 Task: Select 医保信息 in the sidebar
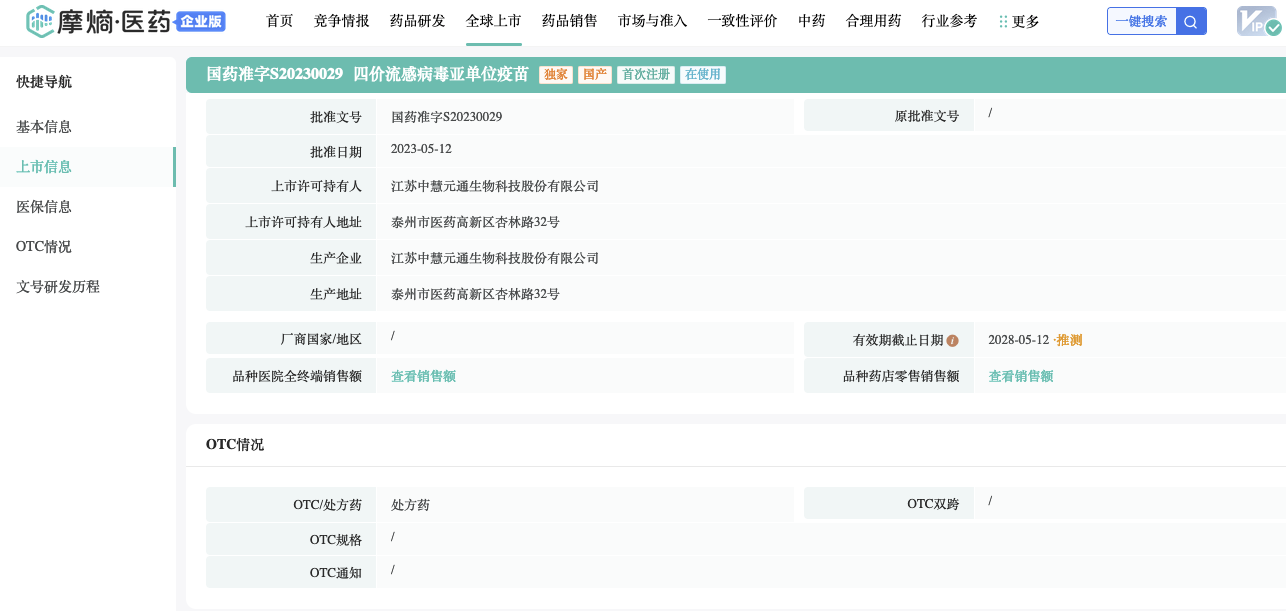pos(44,207)
